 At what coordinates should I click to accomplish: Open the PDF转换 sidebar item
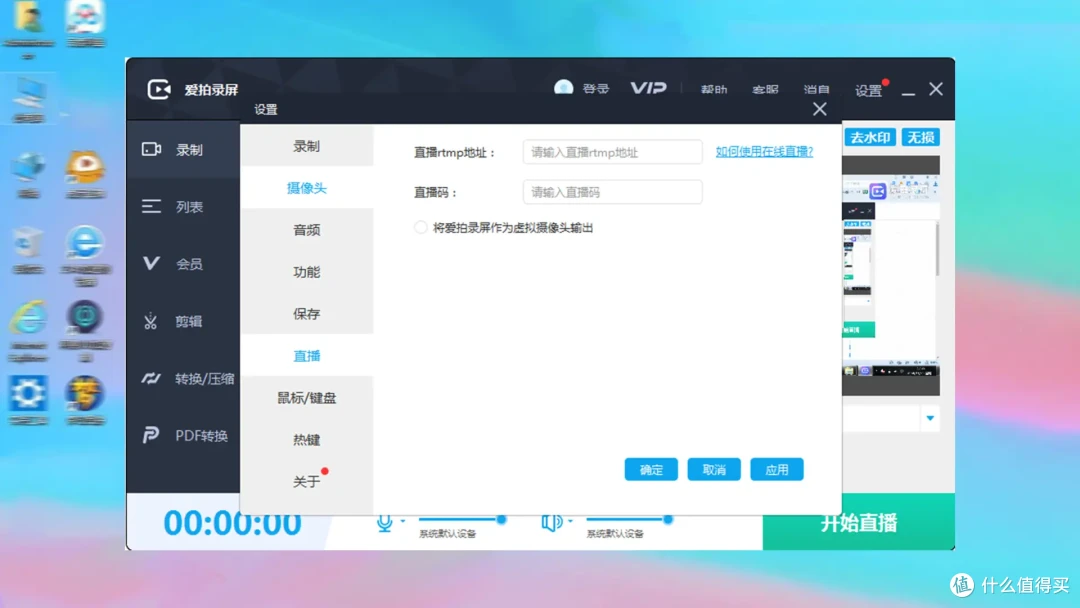click(x=183, y=435)
